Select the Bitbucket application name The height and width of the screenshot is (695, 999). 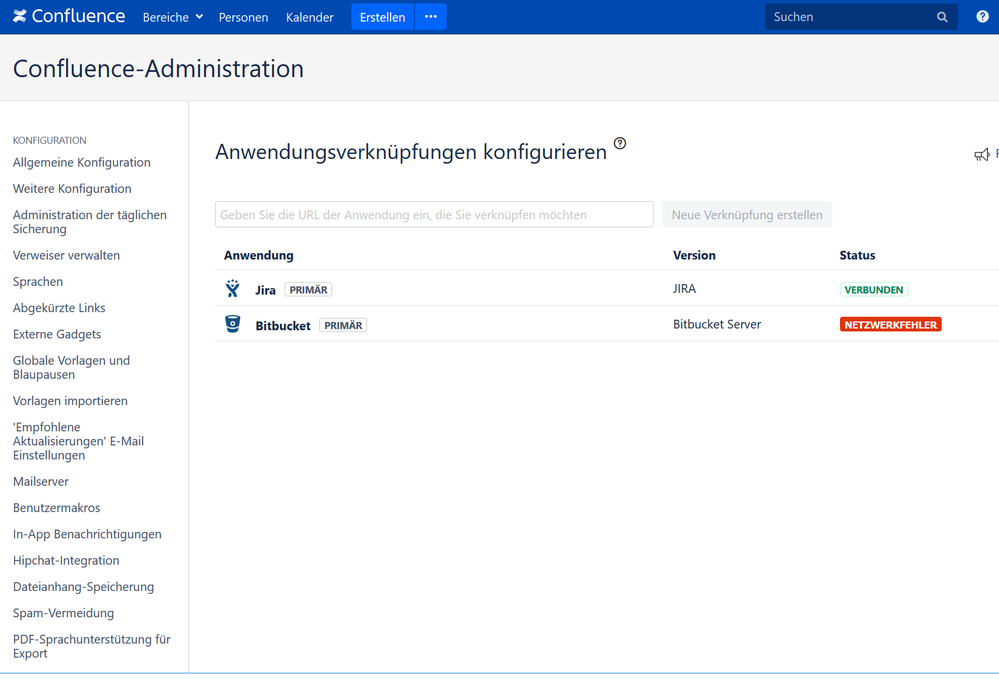coord(283,326)
